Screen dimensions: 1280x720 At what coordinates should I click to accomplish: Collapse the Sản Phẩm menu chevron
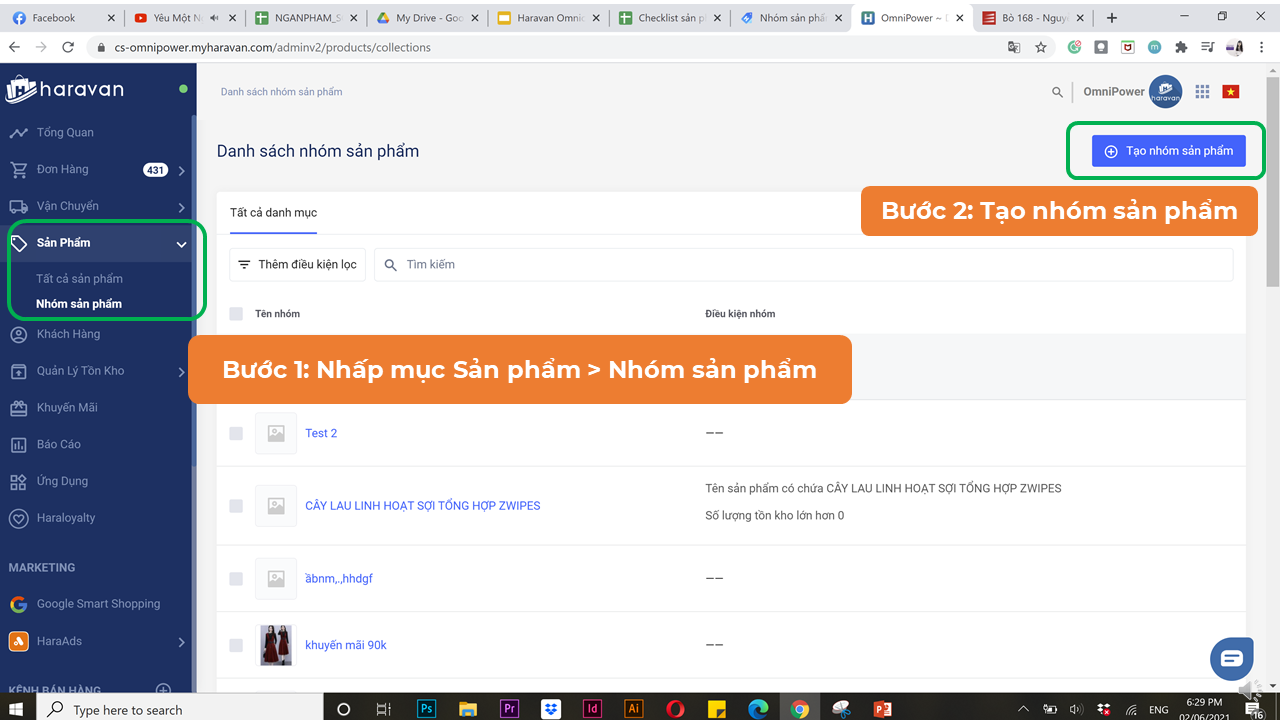[x=181, y=244]
